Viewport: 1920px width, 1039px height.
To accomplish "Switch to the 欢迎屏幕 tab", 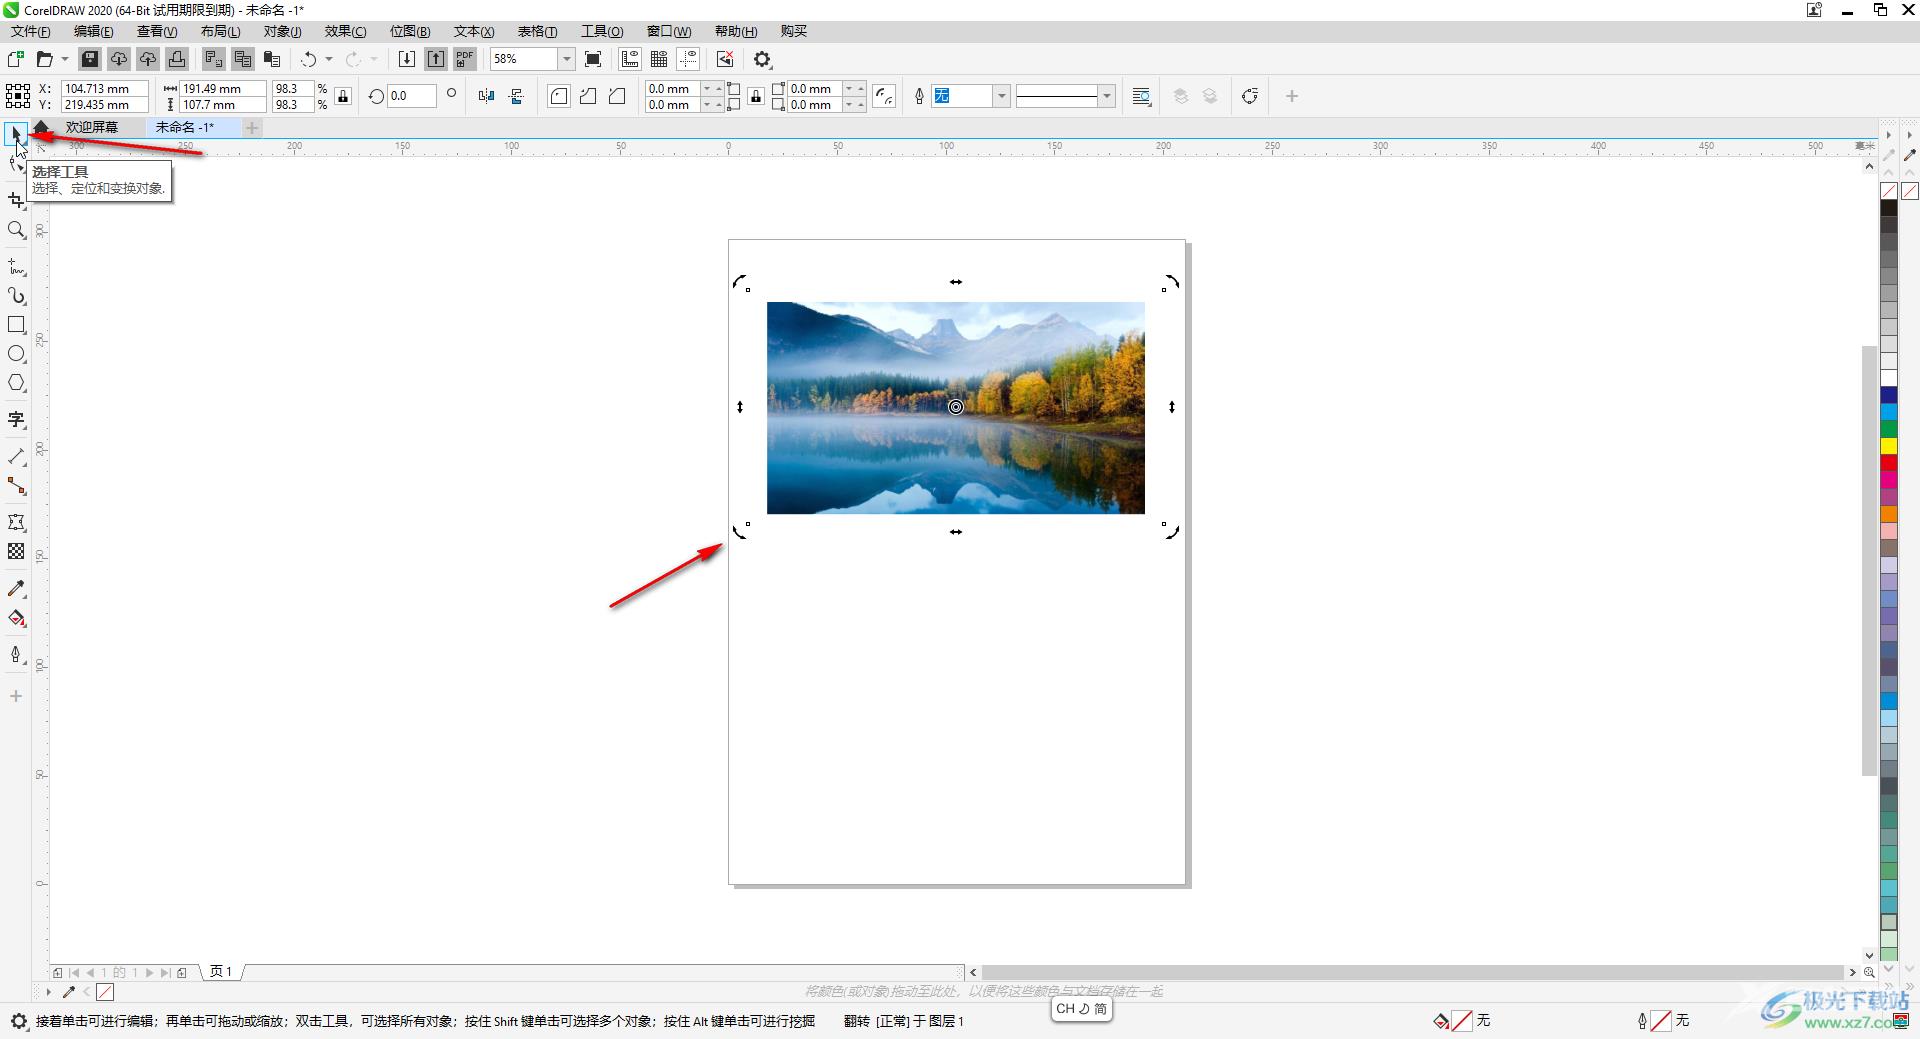I will pyautogui.click(x=92, y=127).
